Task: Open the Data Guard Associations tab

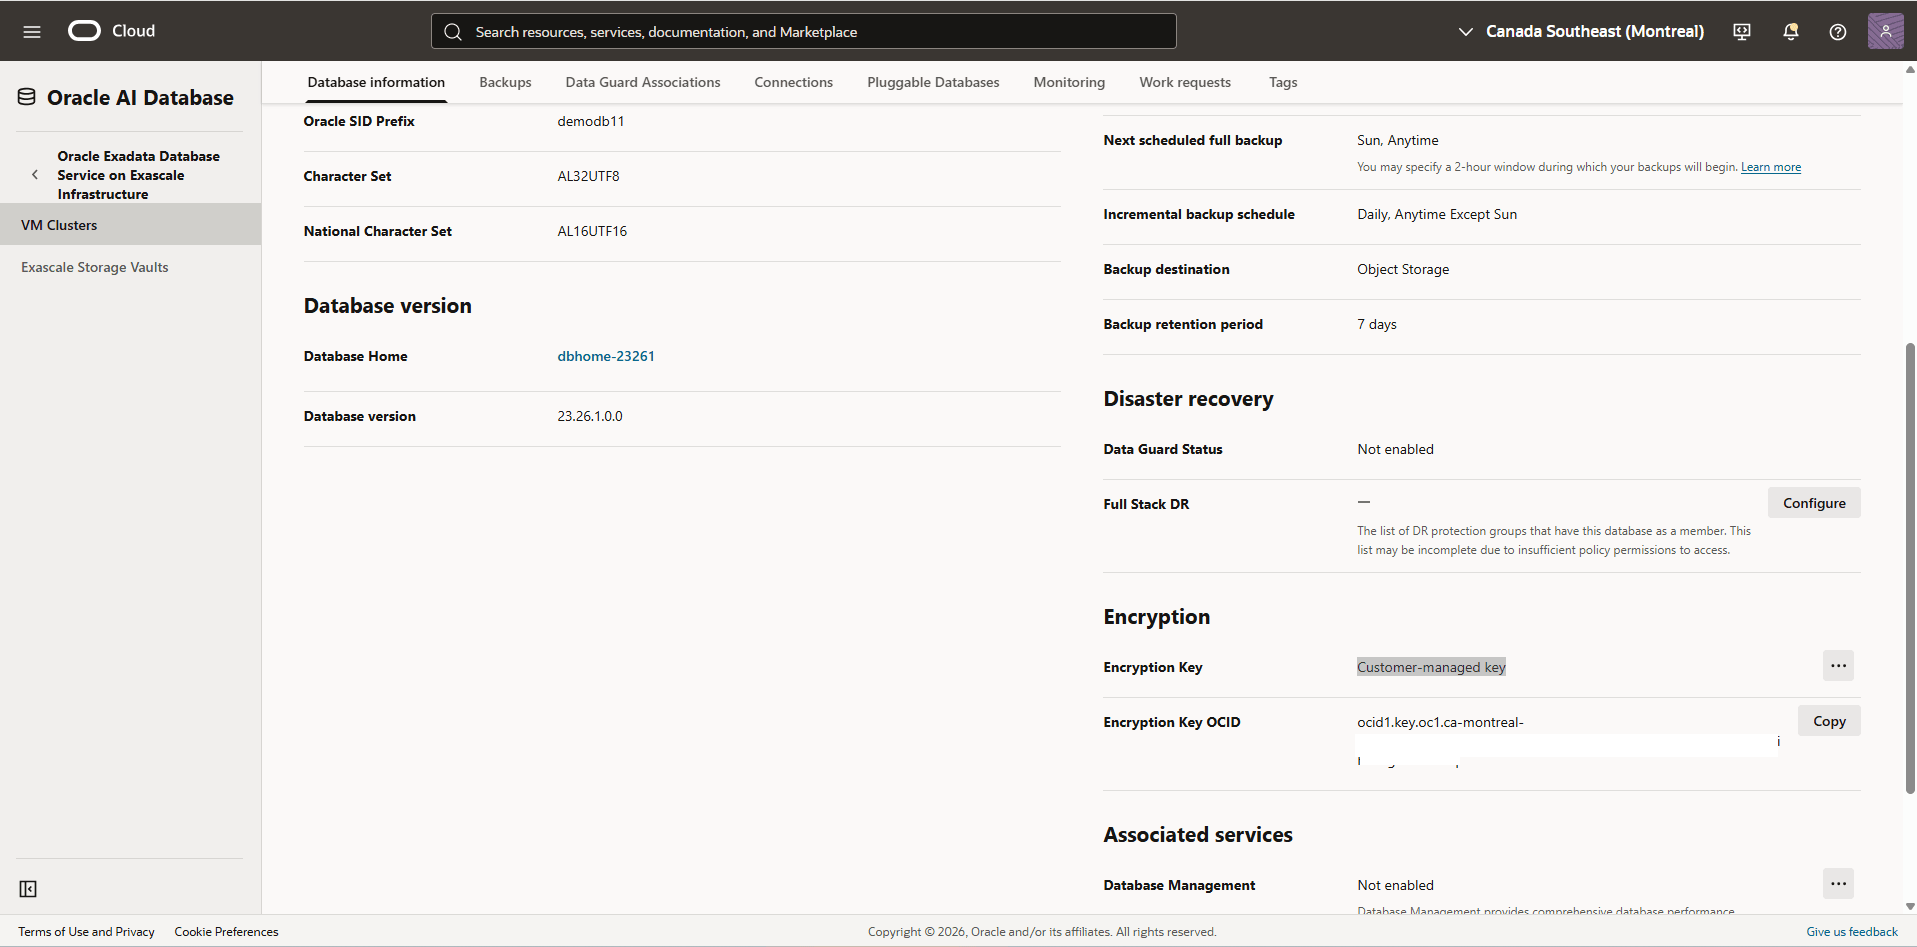Action: click(643, 83)
